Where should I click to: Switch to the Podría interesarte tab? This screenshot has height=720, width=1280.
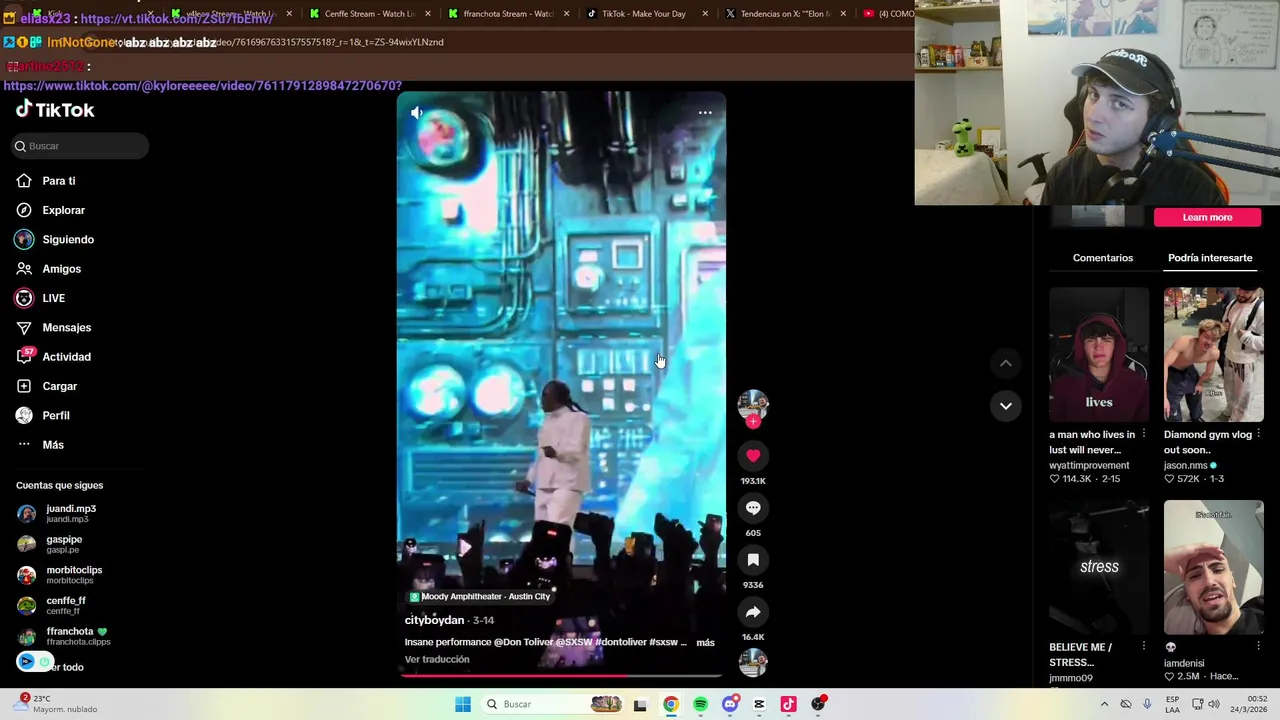(1210, 258)
